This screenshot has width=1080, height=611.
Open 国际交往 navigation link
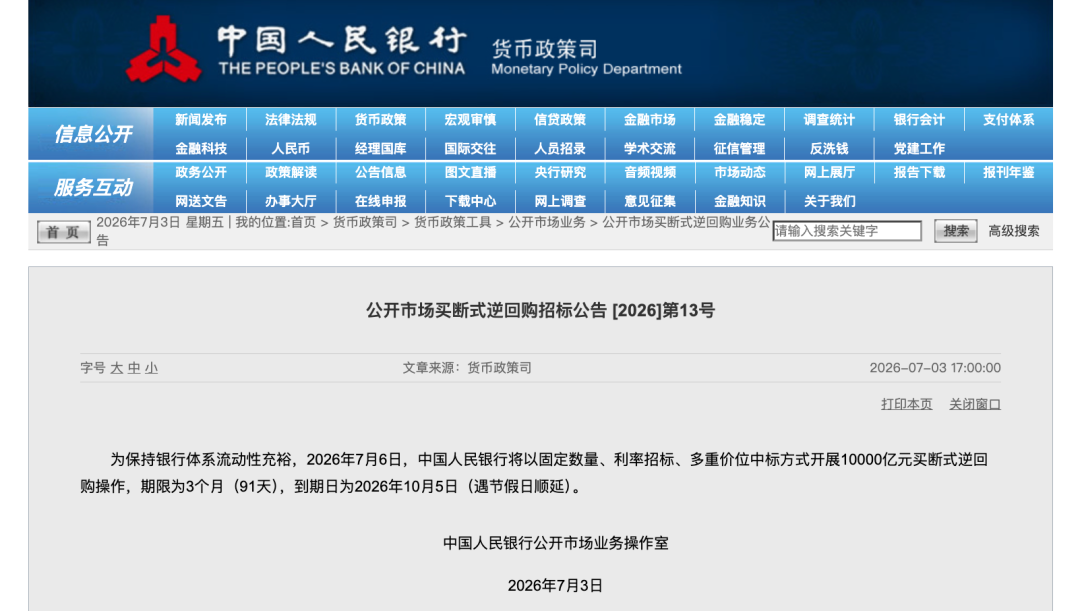(470, 148)
